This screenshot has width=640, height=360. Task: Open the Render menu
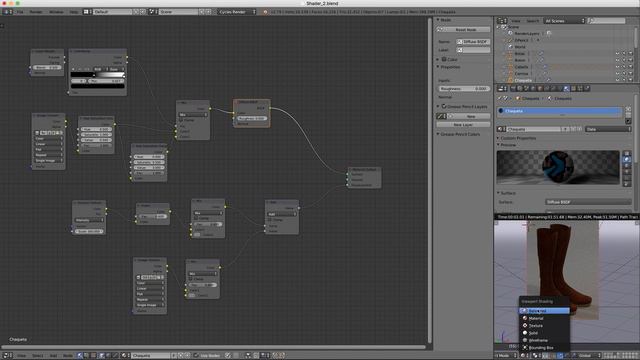click(x=36, y=12)
